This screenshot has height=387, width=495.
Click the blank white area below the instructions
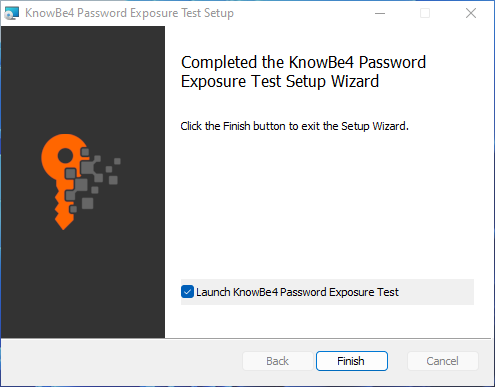click(327, 203)
